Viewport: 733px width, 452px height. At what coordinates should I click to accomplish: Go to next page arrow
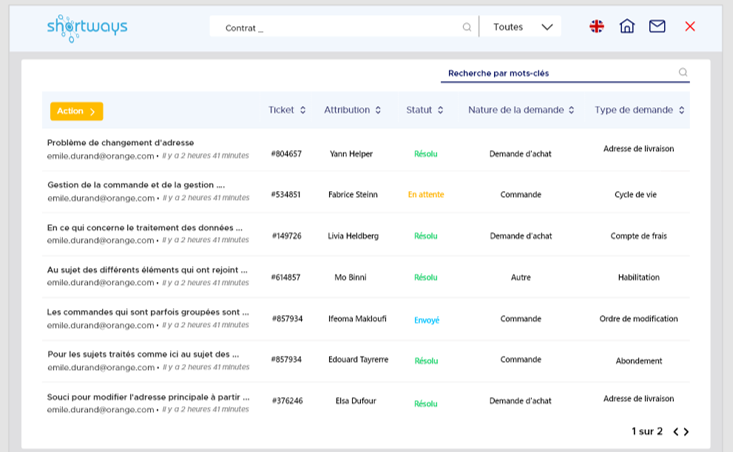tap(686, 431)
